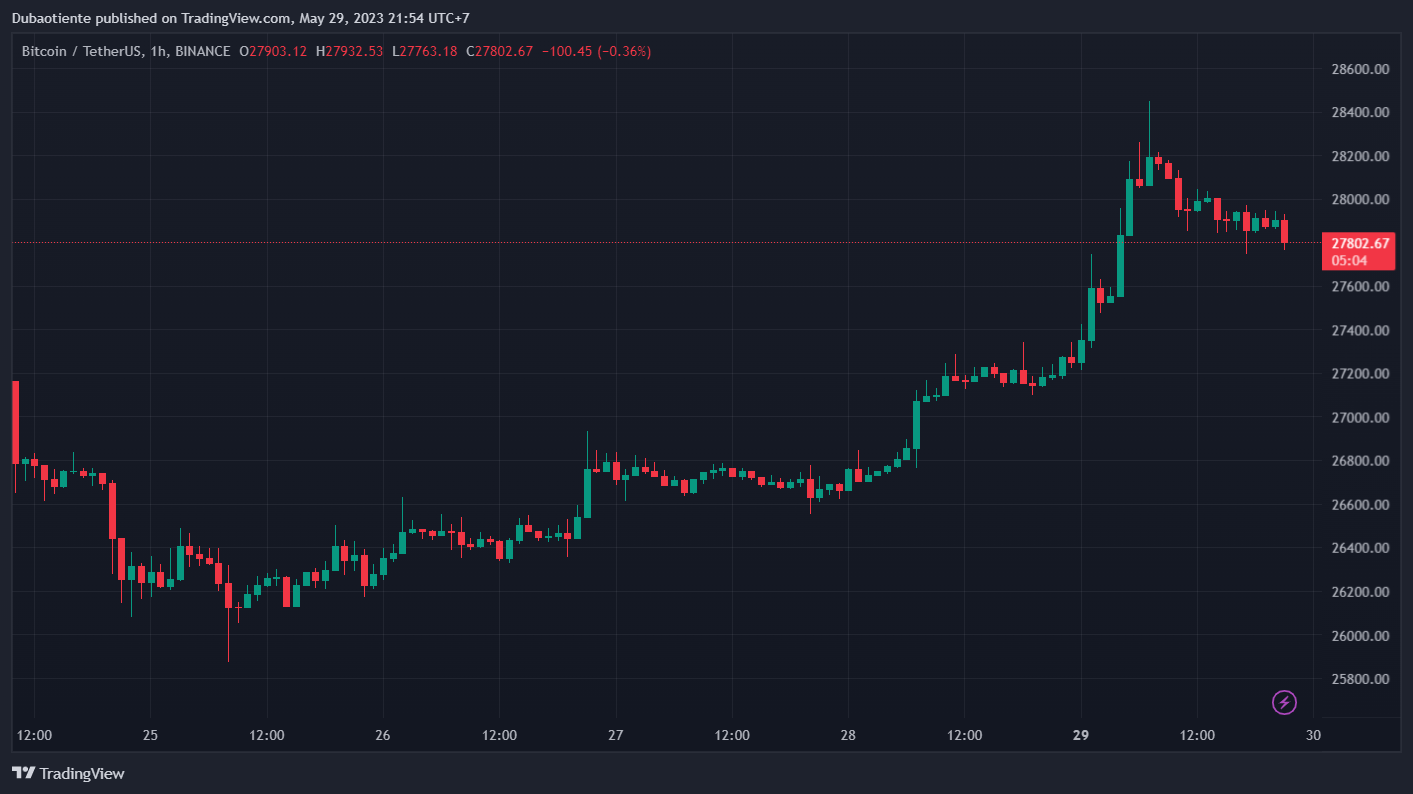1413x794 pixels.
Task: Click date 30 on the time axis
Action: tap(1313, 735)
